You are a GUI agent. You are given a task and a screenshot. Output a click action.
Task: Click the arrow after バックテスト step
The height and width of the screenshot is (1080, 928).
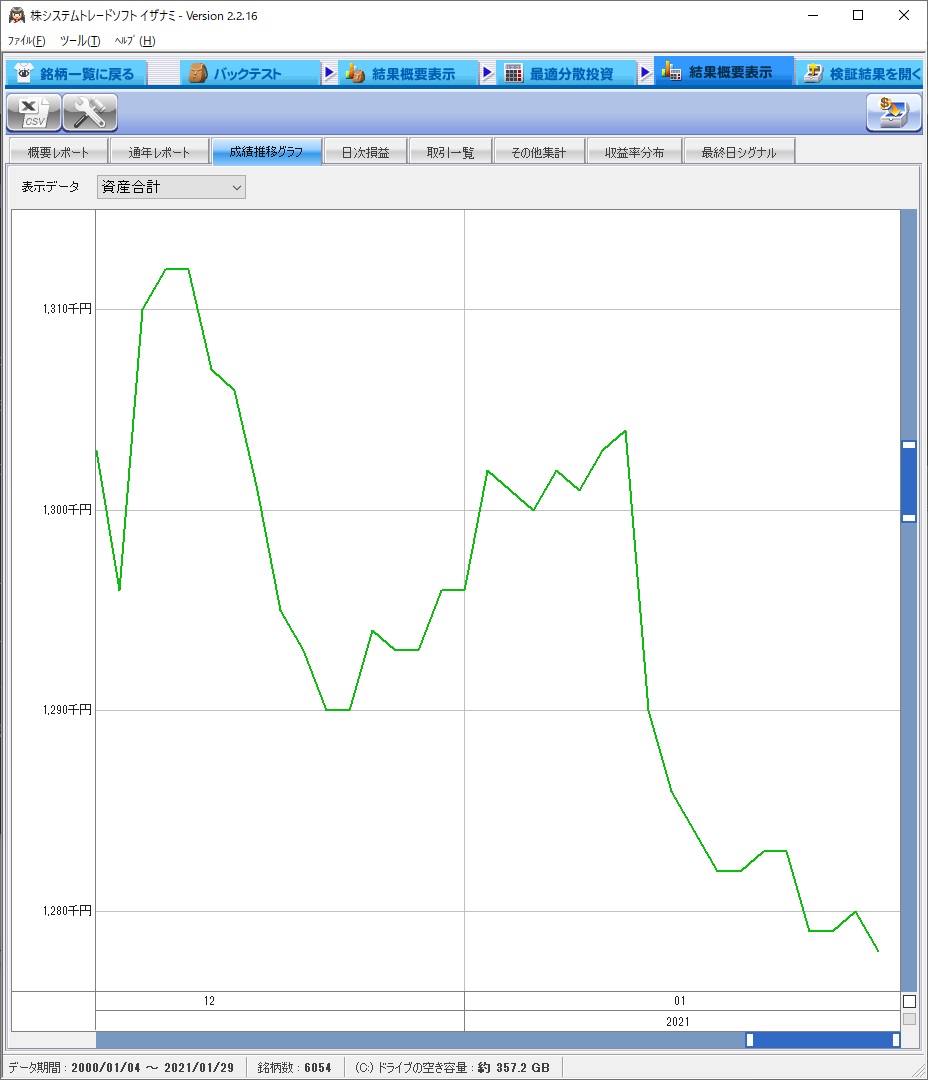click(329, 73)
